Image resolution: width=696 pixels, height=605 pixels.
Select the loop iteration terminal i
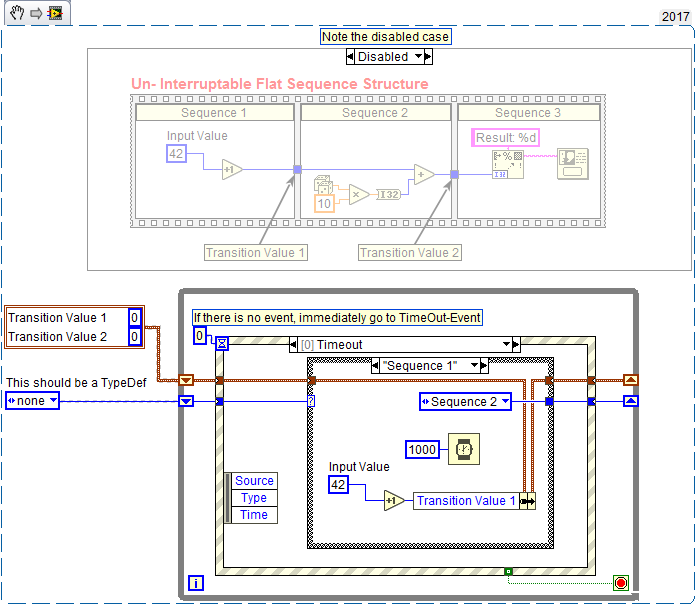(195, 582)
